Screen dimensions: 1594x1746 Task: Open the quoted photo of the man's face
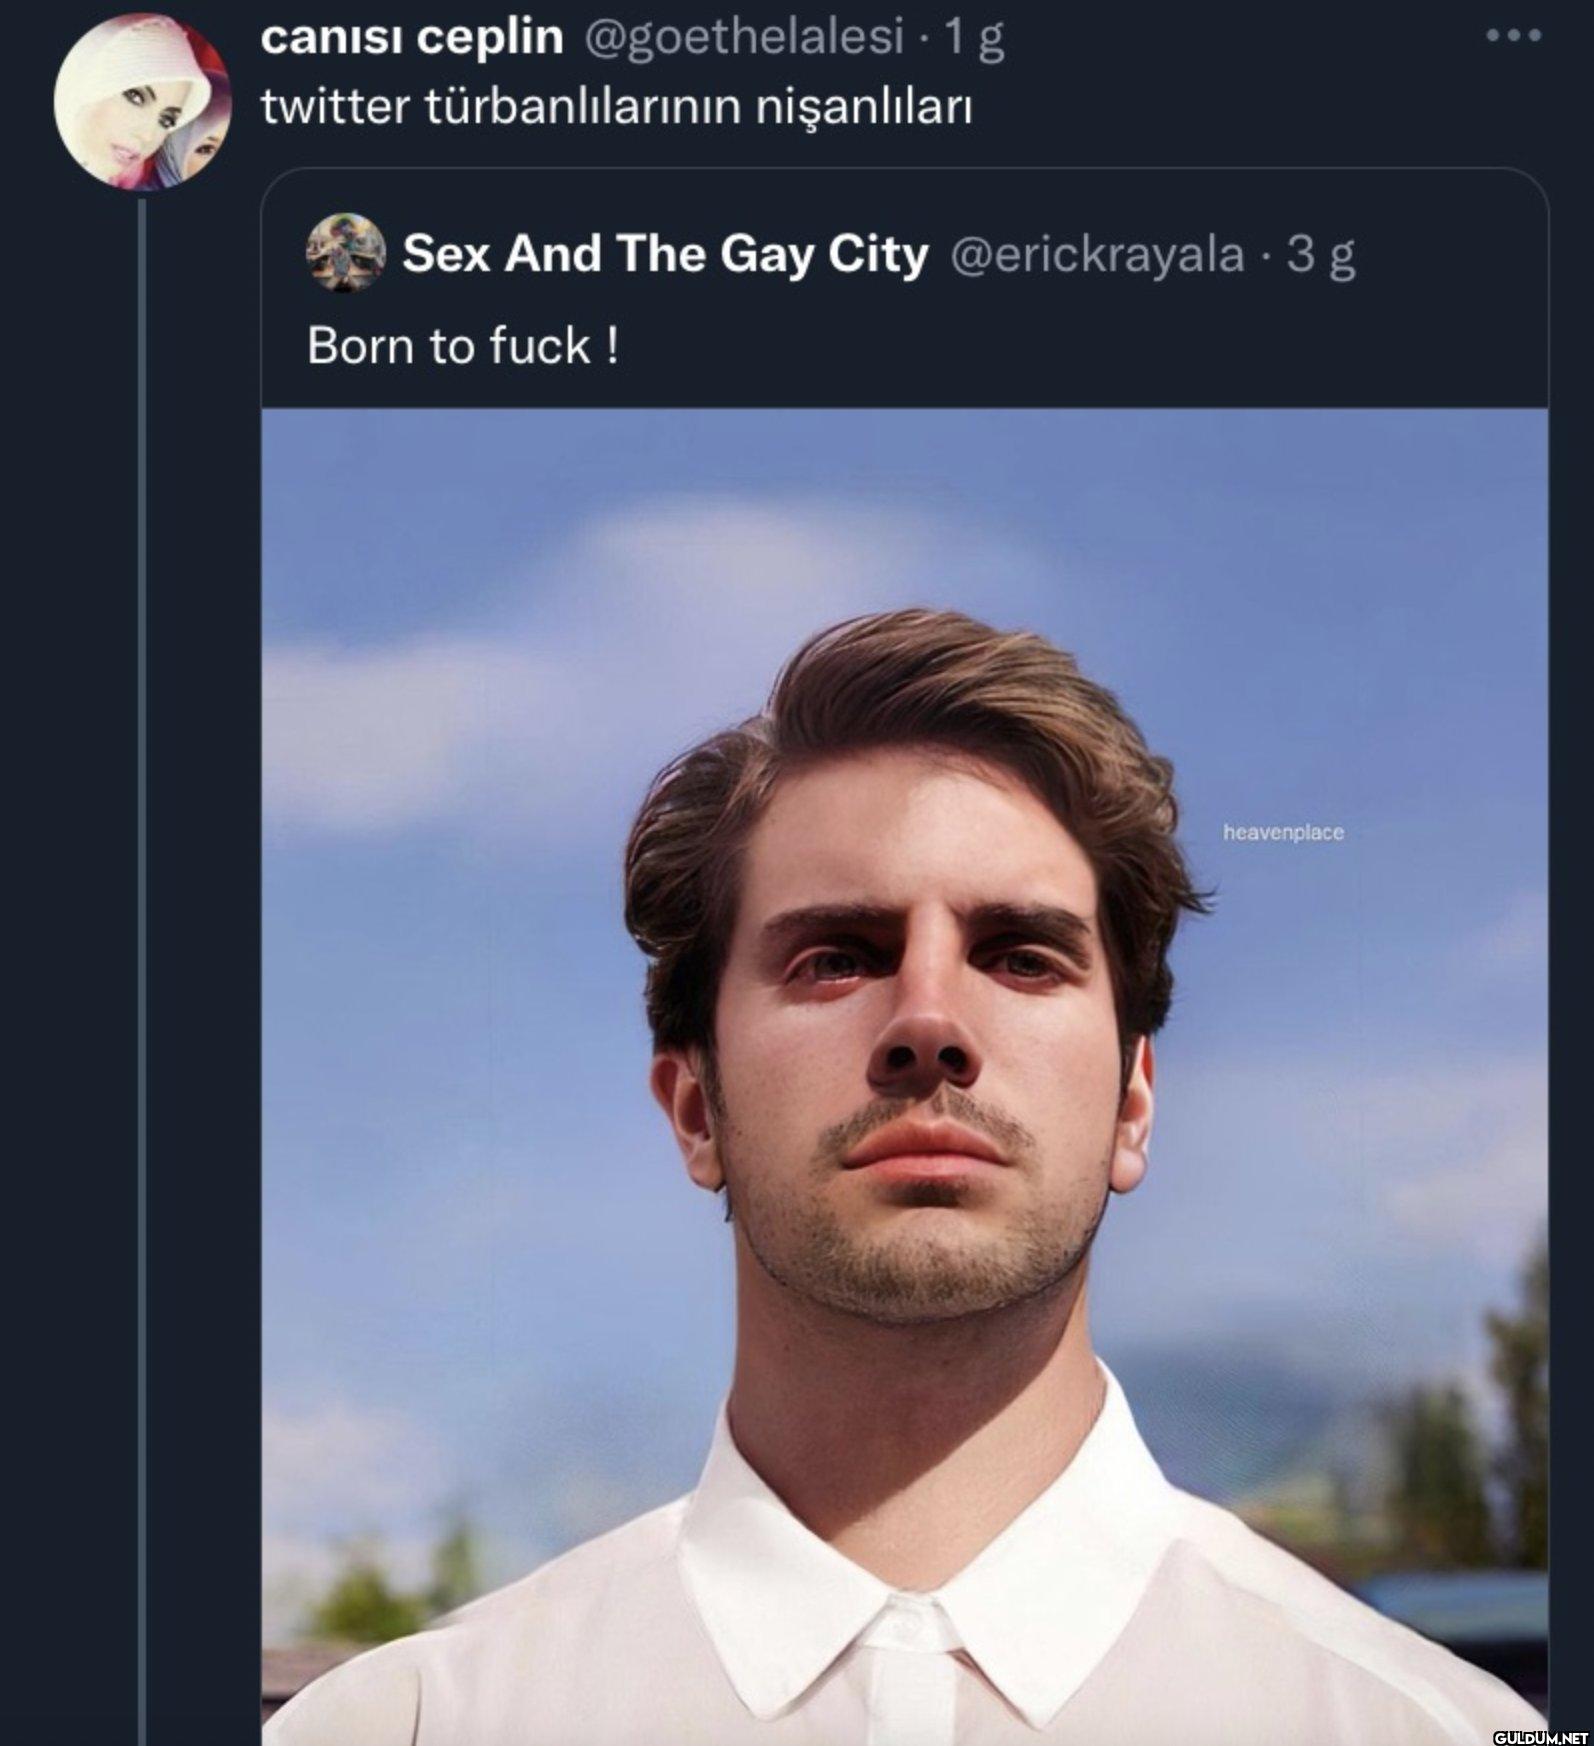coord(905,1076)
